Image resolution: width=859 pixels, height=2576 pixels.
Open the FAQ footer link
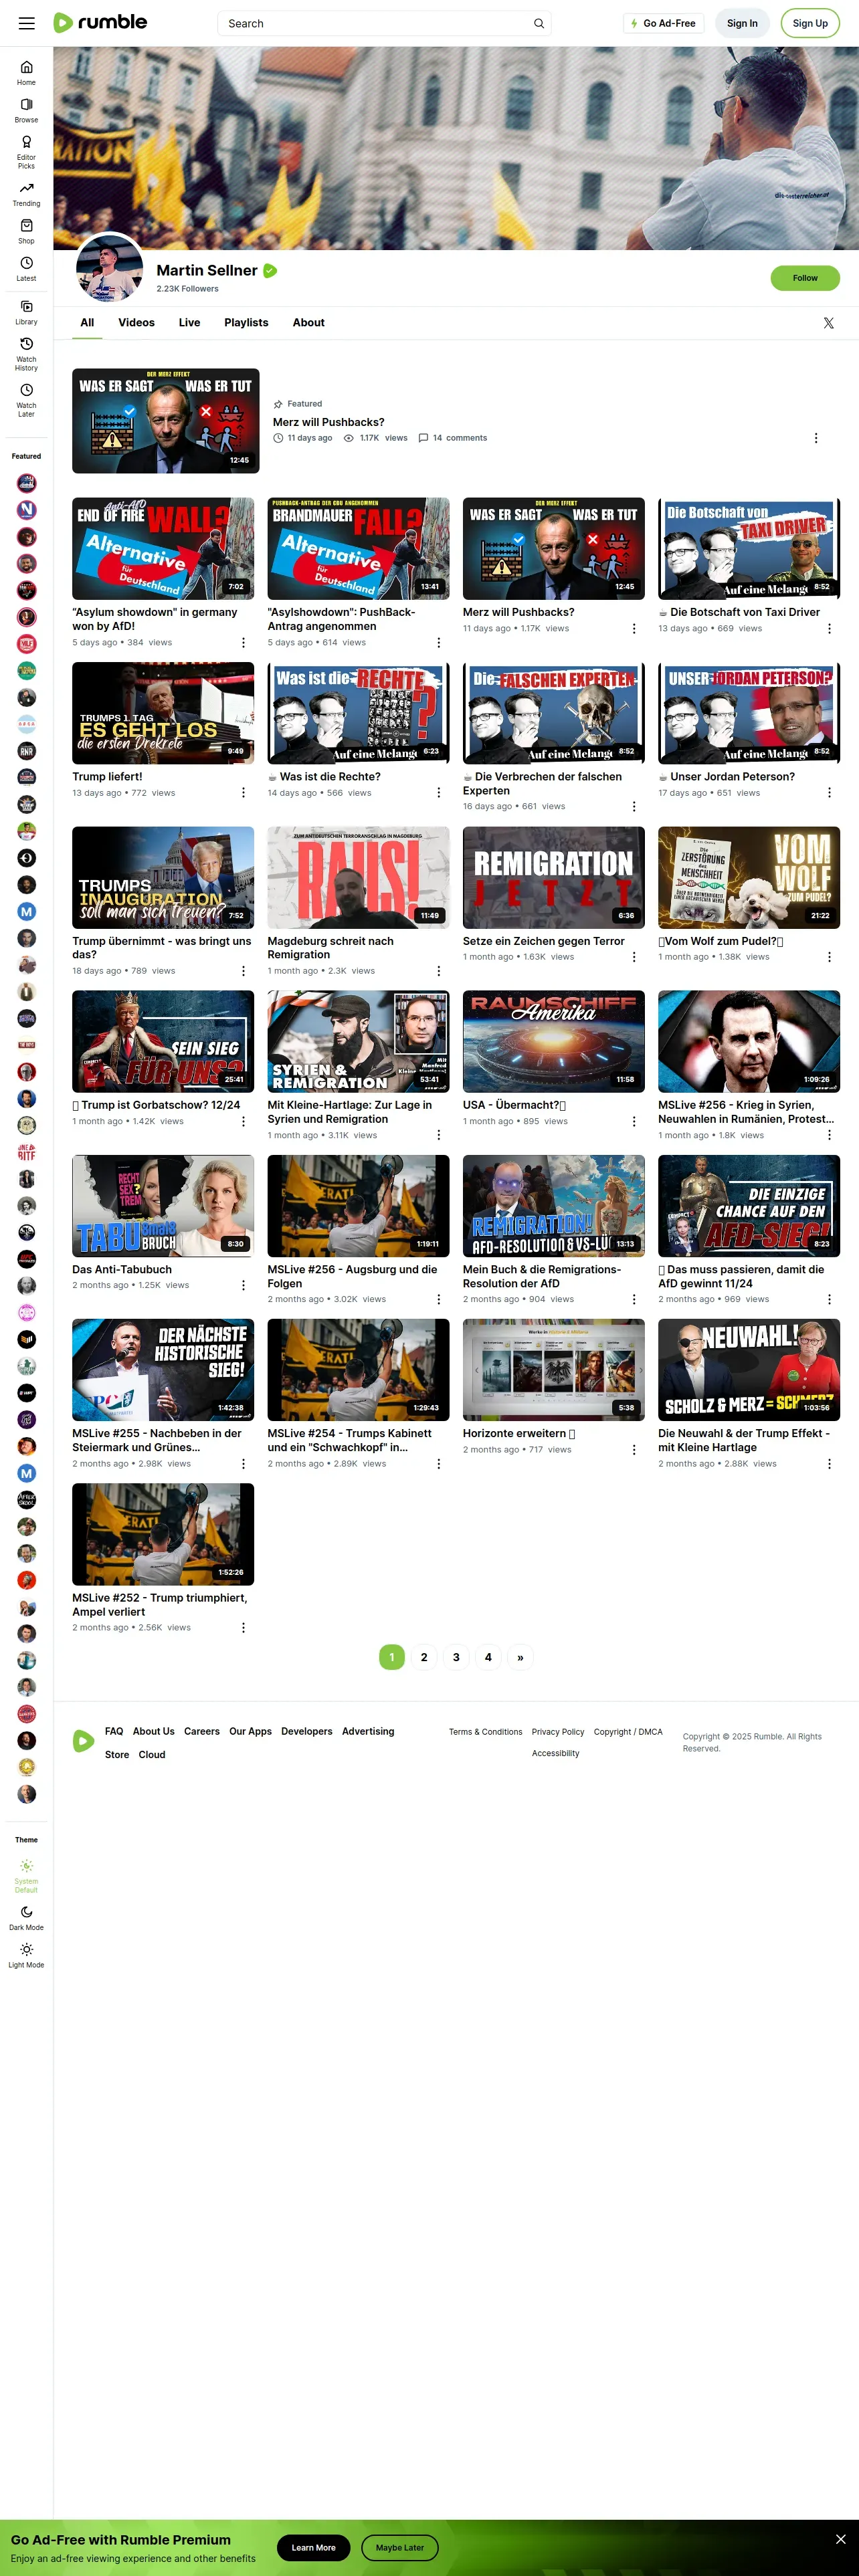114,1731
